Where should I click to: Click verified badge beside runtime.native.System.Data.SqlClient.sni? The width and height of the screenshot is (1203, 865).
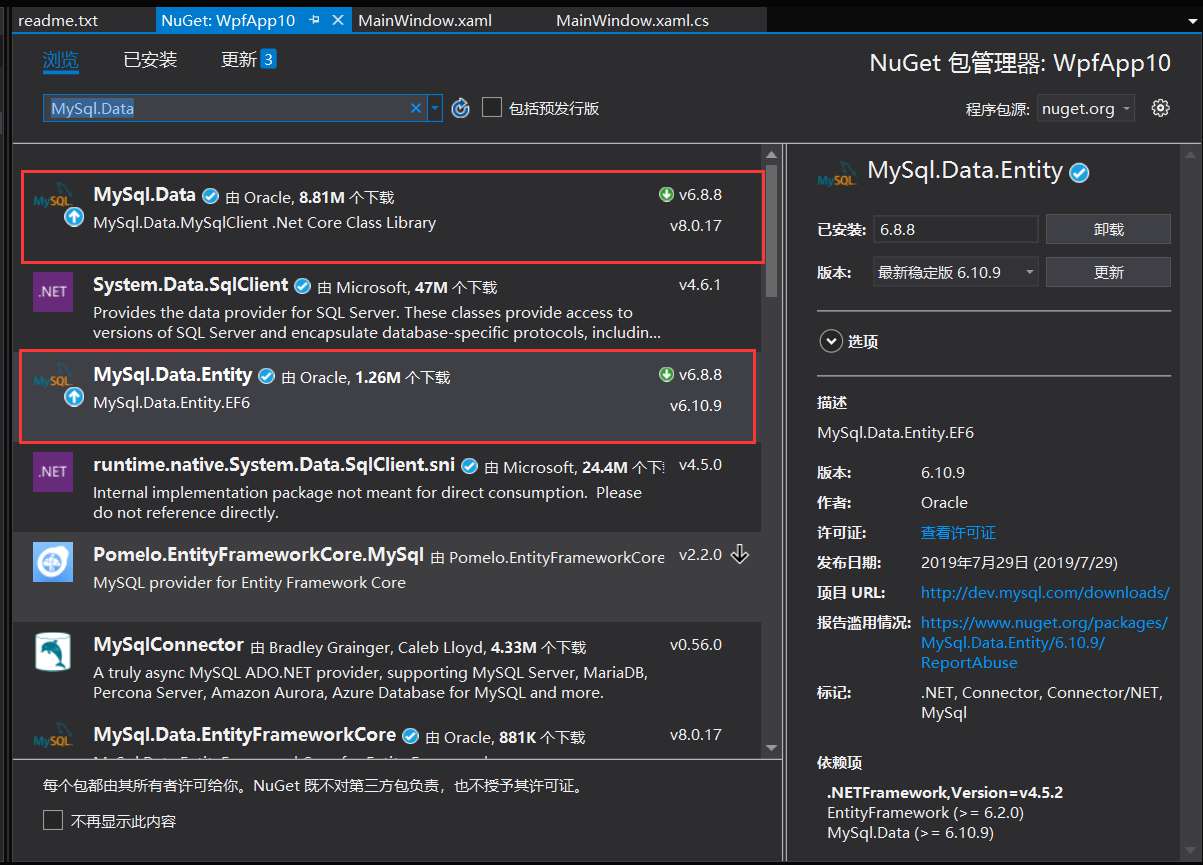pyautogui.click(x=469, y=466)
